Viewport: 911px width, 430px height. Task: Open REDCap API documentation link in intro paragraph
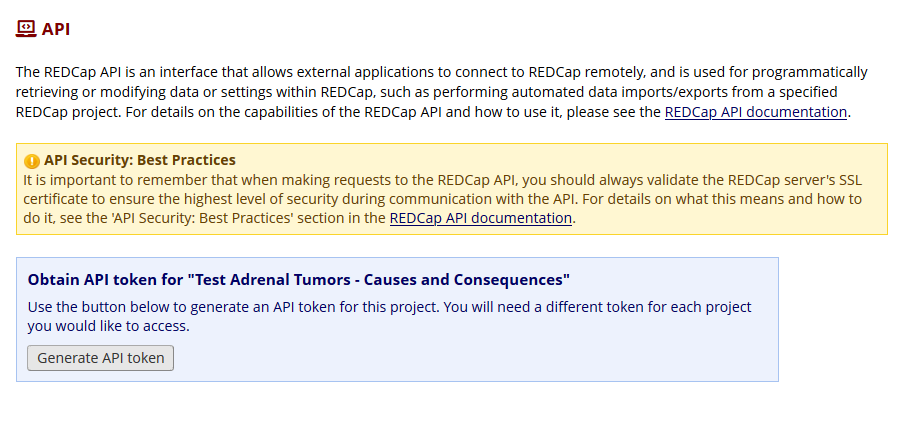[755, 112]
